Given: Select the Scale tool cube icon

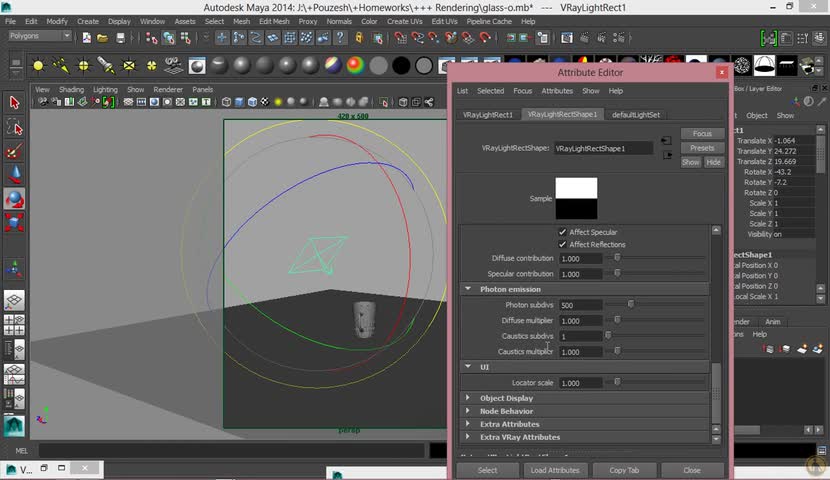Looking at the screenshot, I should coord(14,222).
